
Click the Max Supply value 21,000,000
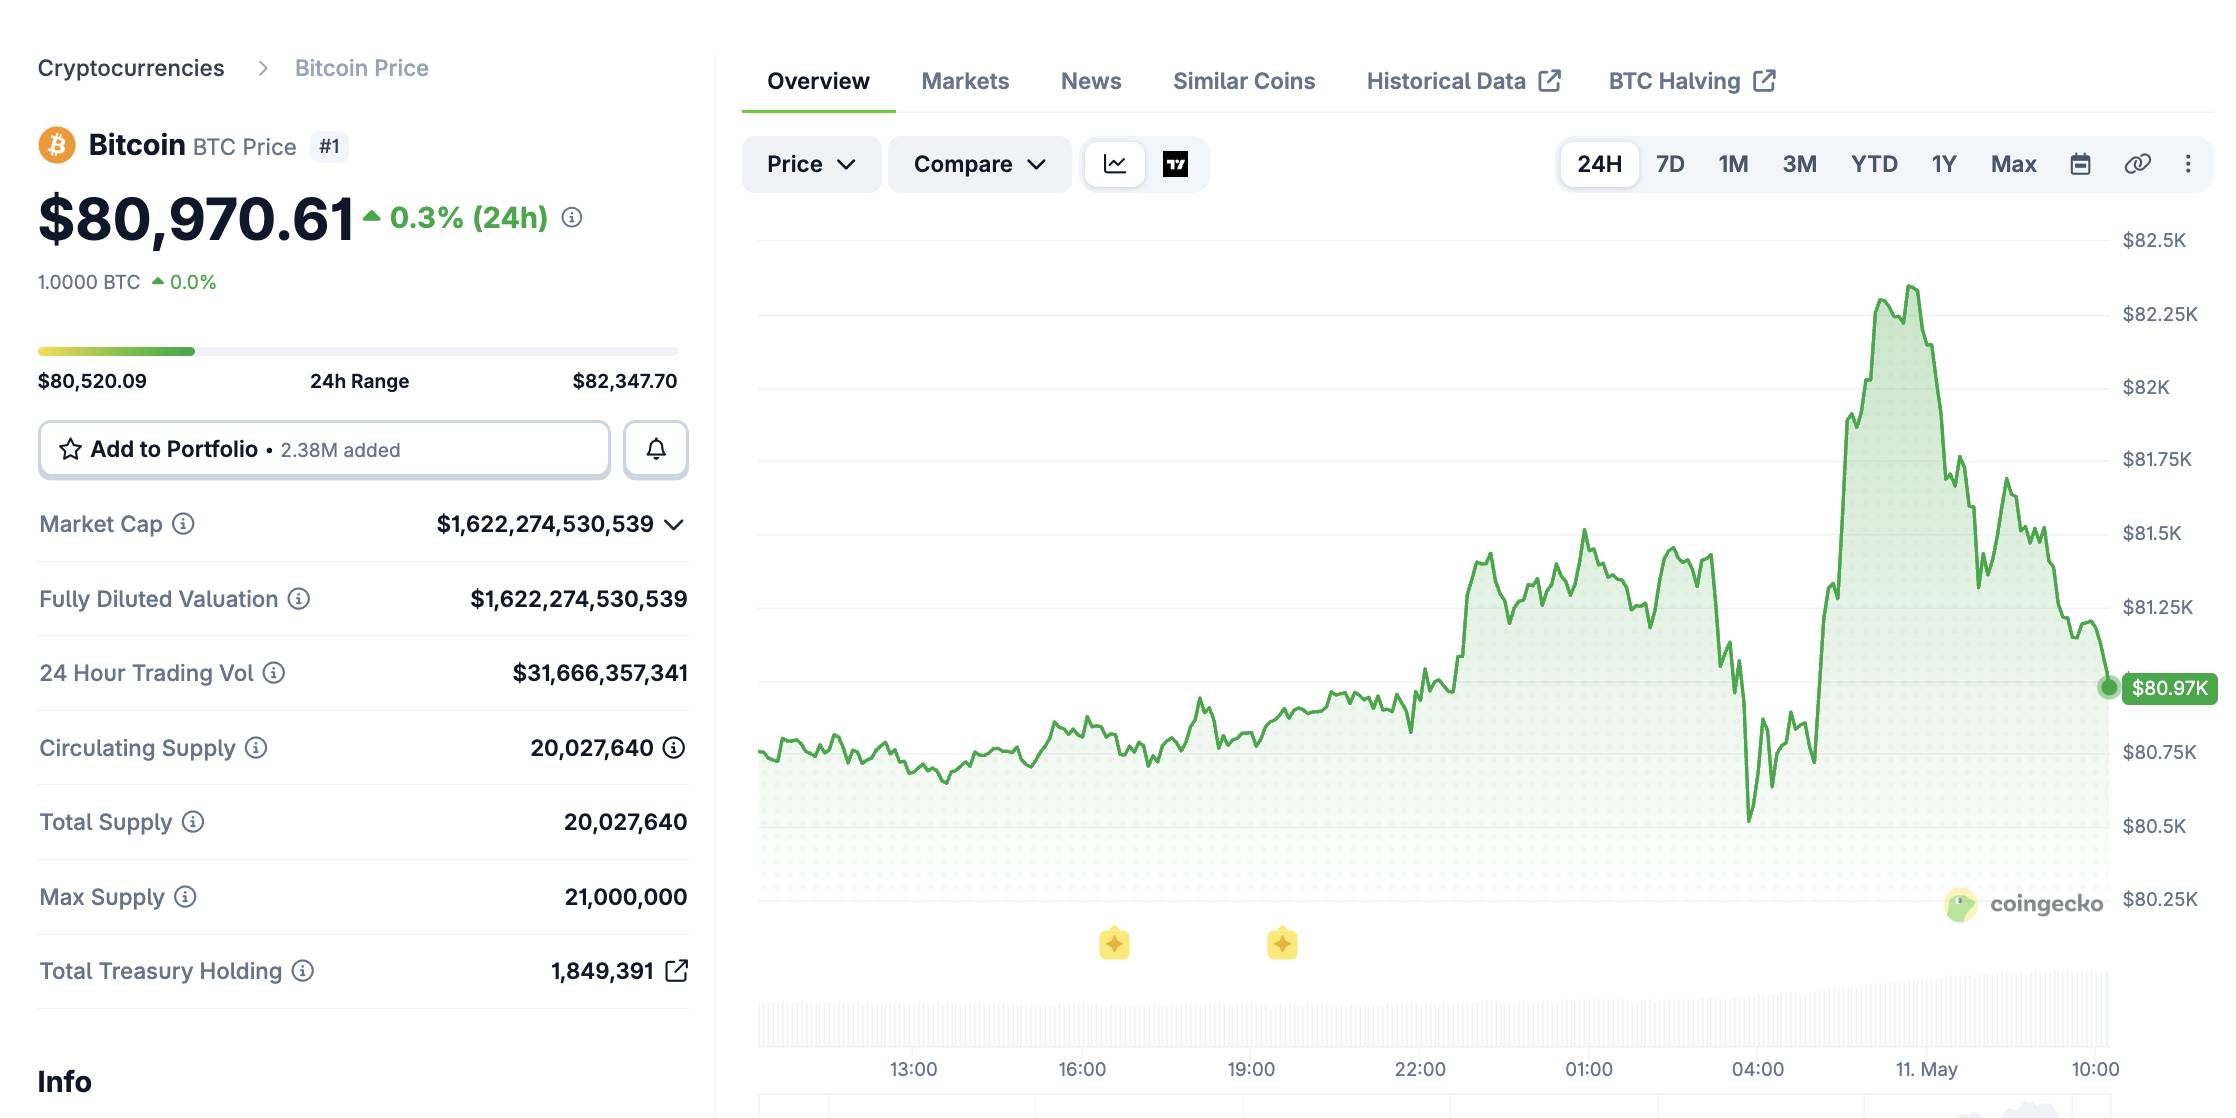point(626,897)
